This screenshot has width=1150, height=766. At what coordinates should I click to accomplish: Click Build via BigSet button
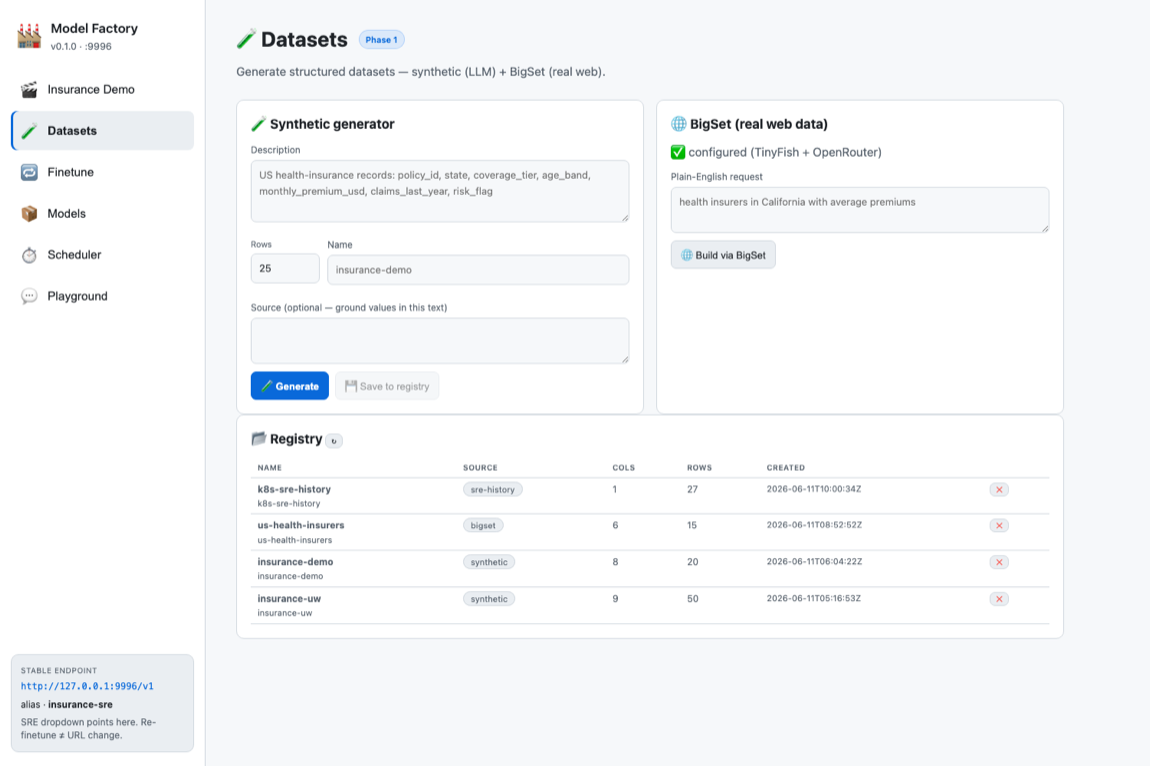pyautogui.click(x=723, y=255)
